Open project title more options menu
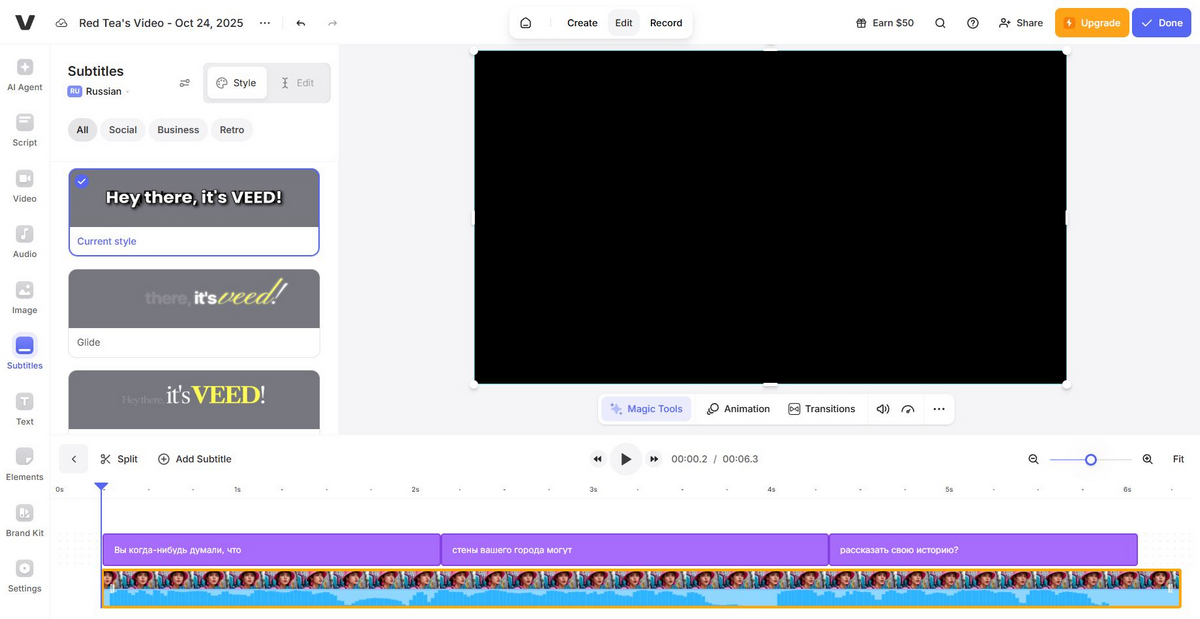This screenshot has height=619, width=1200. click(264, 23)
